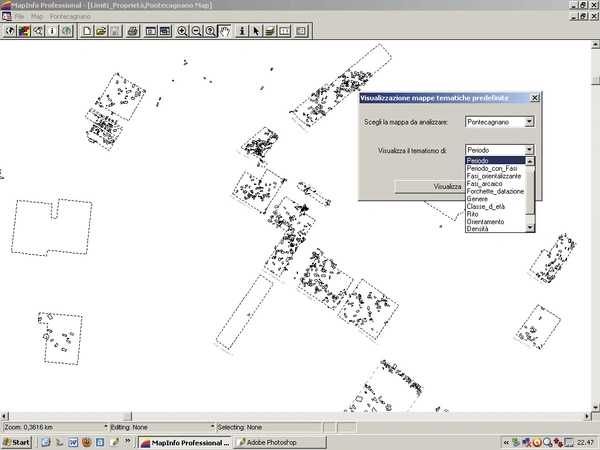Activate the hand Grabber pan tool
The image size is (600, 450).
pyautogui.click(x=224, y=31)
